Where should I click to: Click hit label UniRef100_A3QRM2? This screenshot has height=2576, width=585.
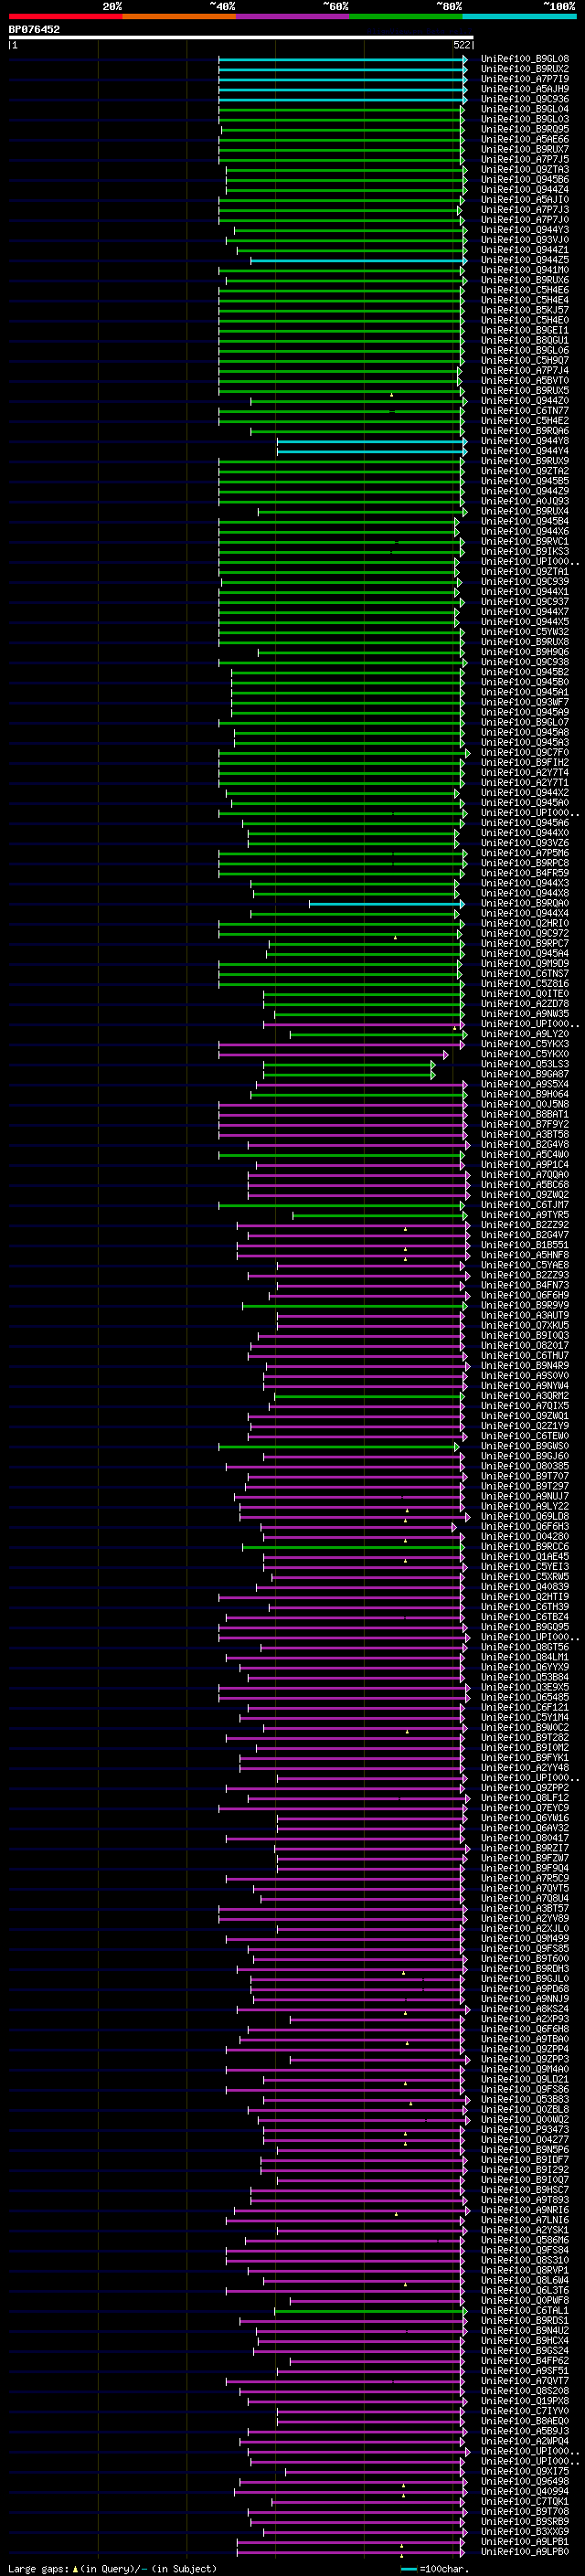(x=524, y=1396)
